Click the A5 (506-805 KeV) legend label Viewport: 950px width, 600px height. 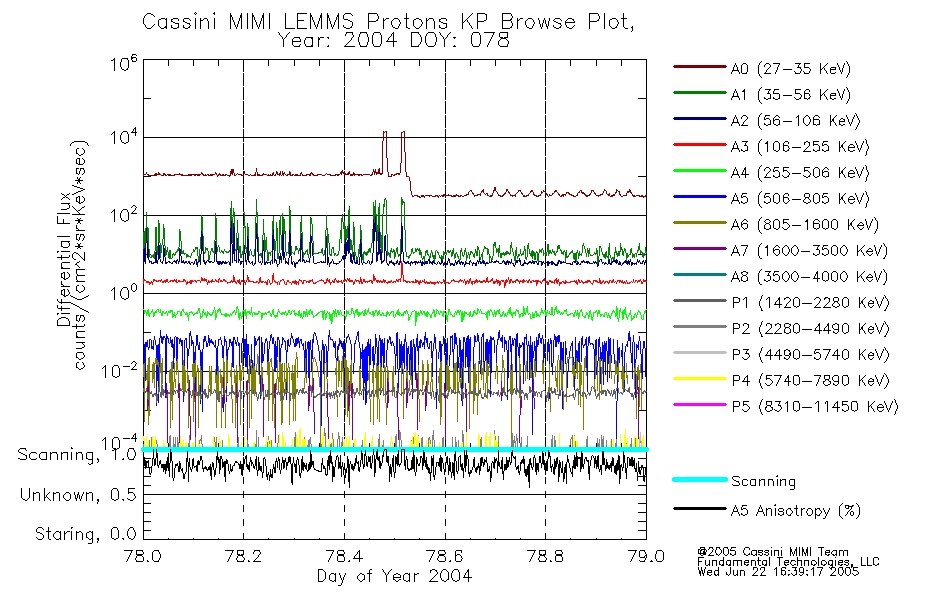point(800,199)
